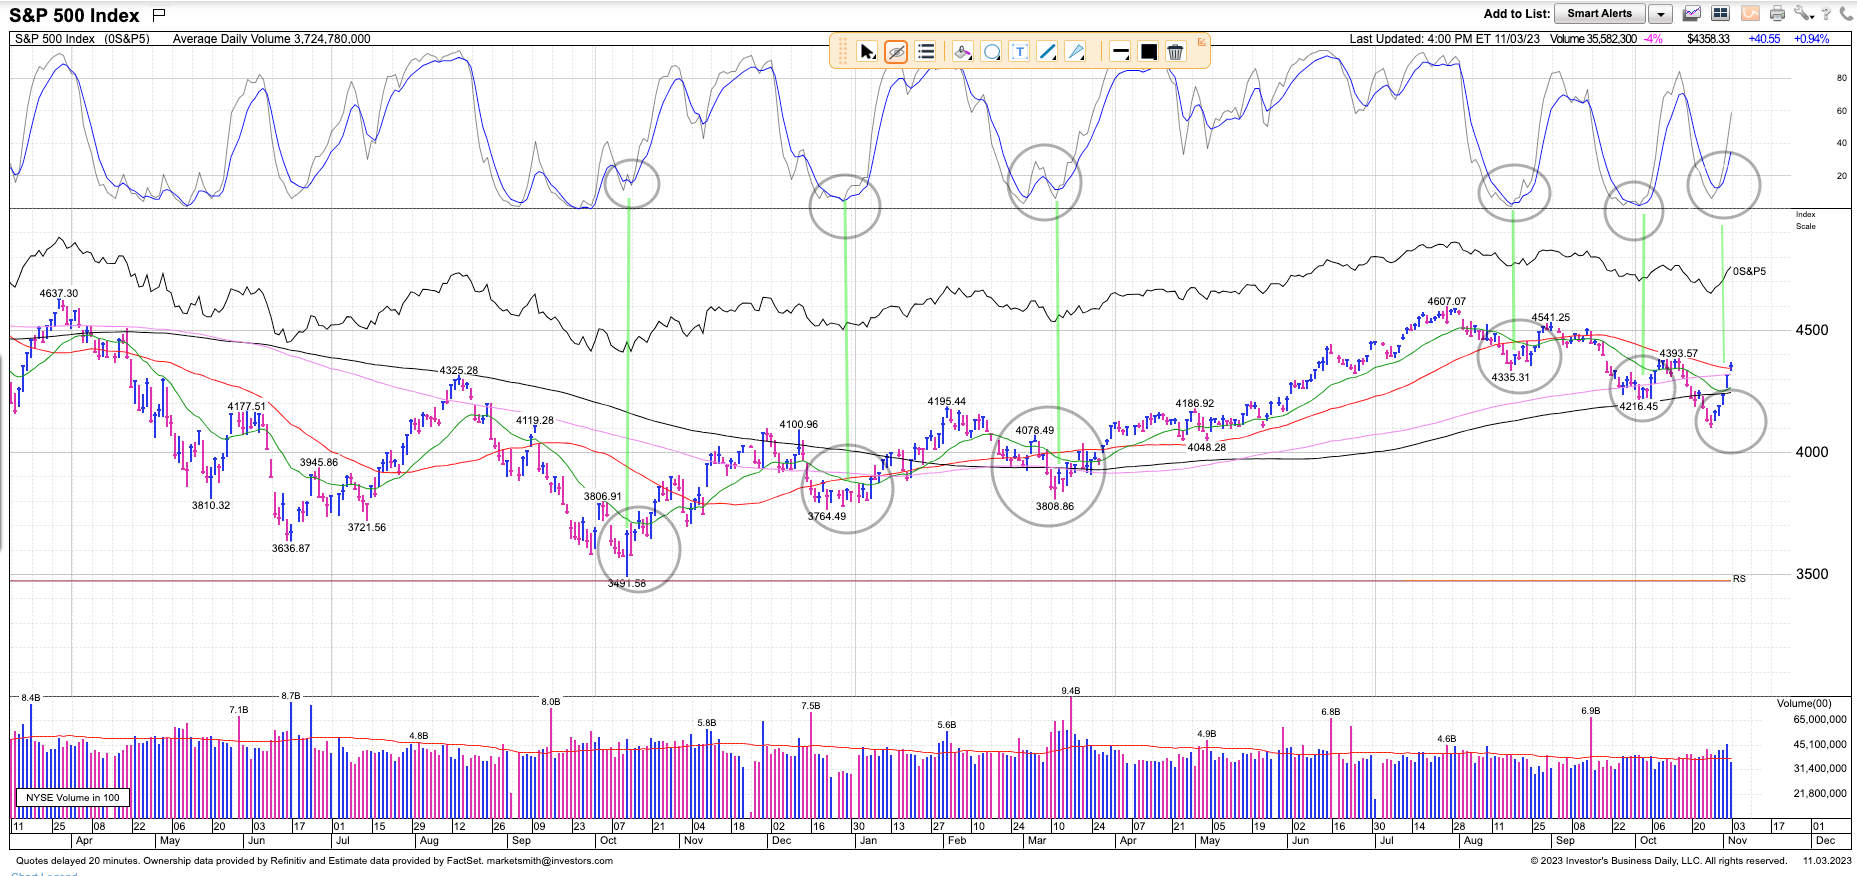The width and height of the screenshot is (1857, 876).
Task: Click the grid panel layout icon
Action: pyautogui.click(x=1721, y=13)
